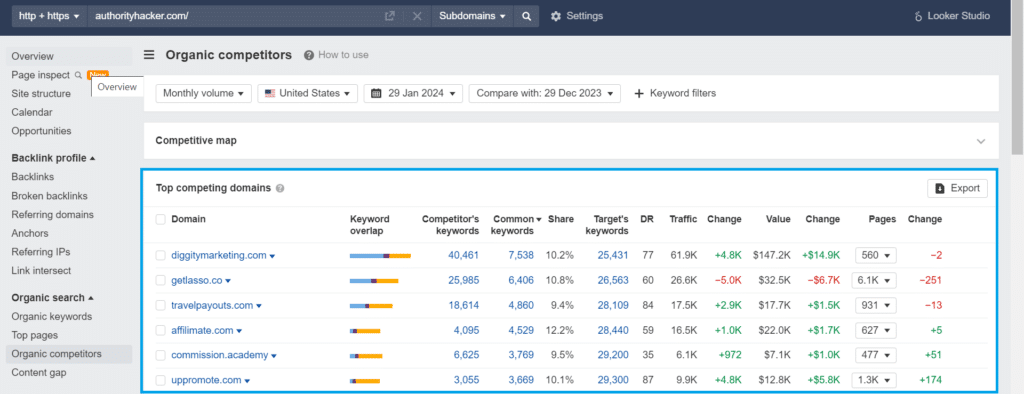Check the affilimate.com row checkbox

(x=161, y=331)
